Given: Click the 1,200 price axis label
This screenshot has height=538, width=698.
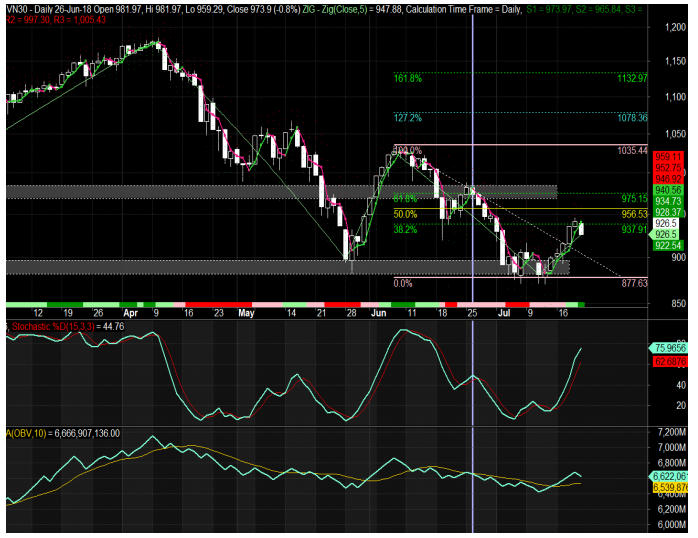Looking at the screenshot, I should click(x=675, y=27).
